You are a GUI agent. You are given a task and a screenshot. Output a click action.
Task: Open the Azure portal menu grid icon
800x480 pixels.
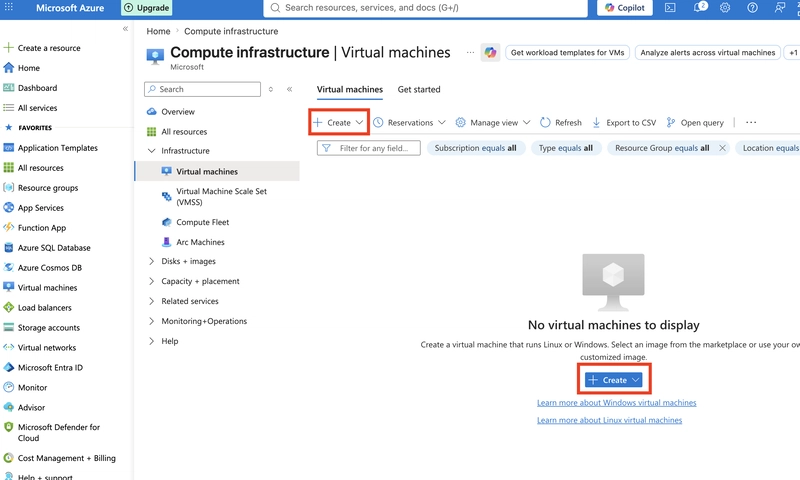(9, 8)
